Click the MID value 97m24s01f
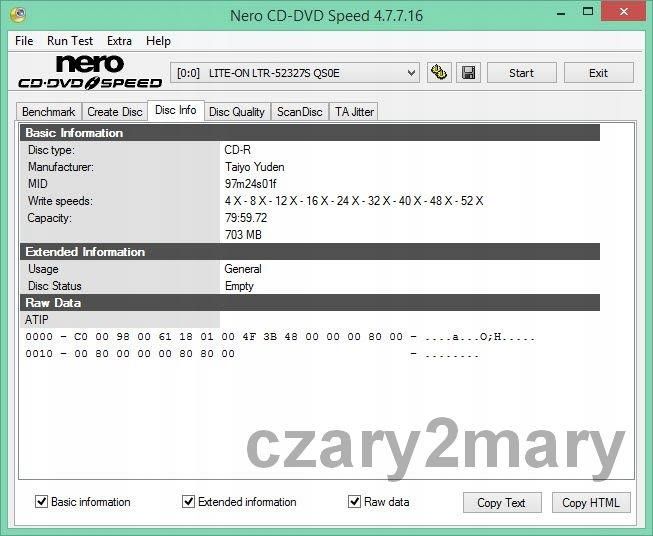This screenshot has height=536, width=653. click(250, 184)
